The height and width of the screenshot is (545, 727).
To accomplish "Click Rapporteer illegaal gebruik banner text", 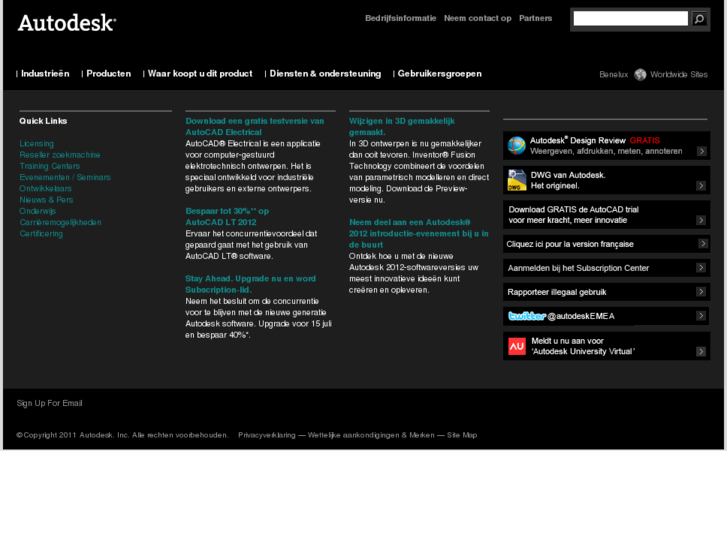I will point(557,292).
